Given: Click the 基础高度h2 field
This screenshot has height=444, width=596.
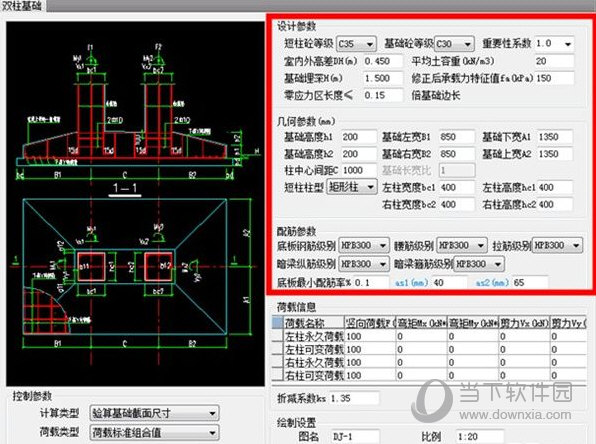Looking at the screenshot, I should point(359,154).
